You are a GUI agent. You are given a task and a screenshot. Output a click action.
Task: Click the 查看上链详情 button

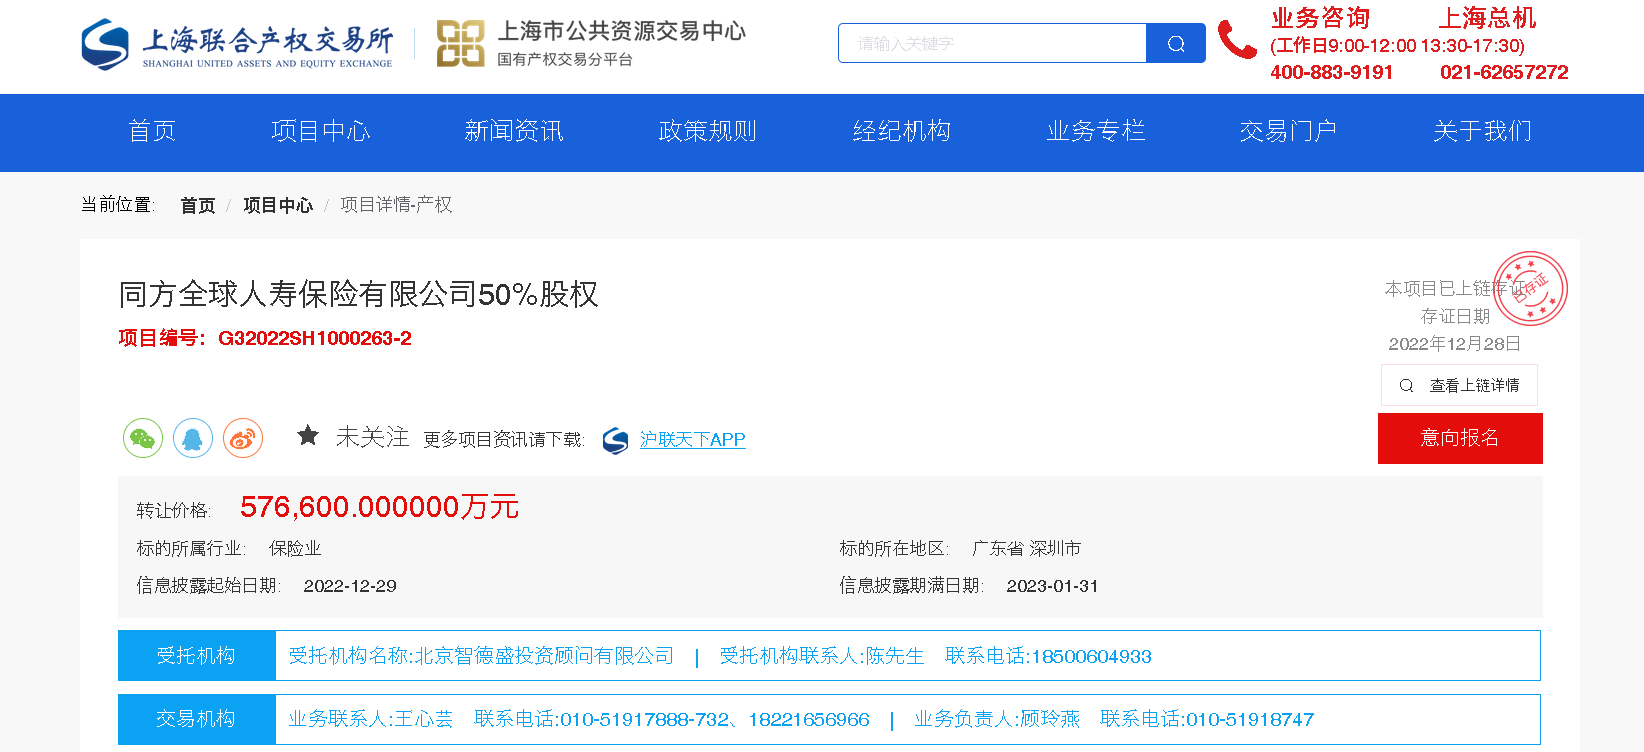point(1459,385)
